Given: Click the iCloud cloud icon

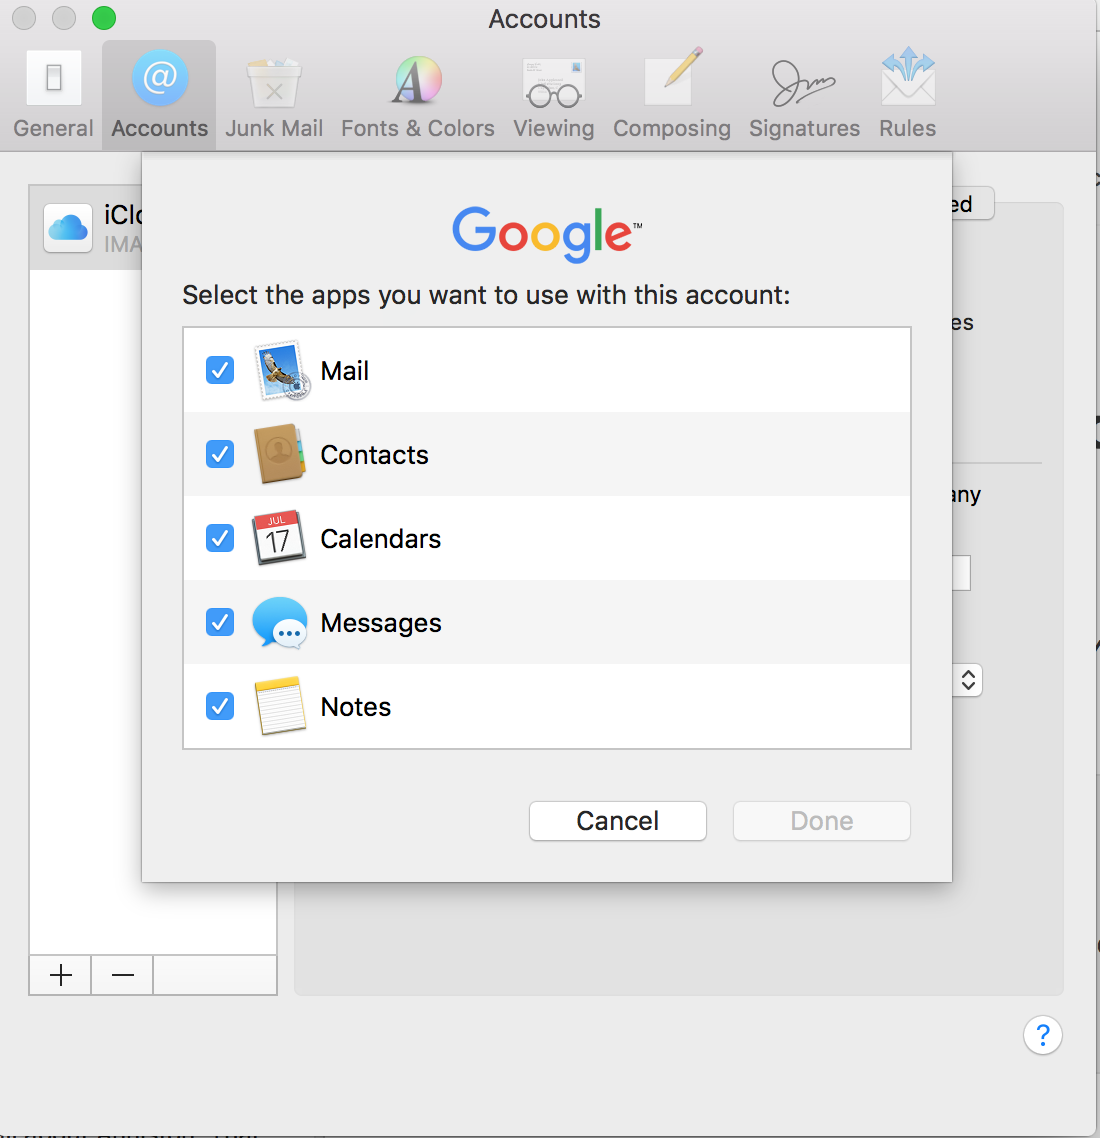Looking at the screenshot, I should tap(68, 228).
